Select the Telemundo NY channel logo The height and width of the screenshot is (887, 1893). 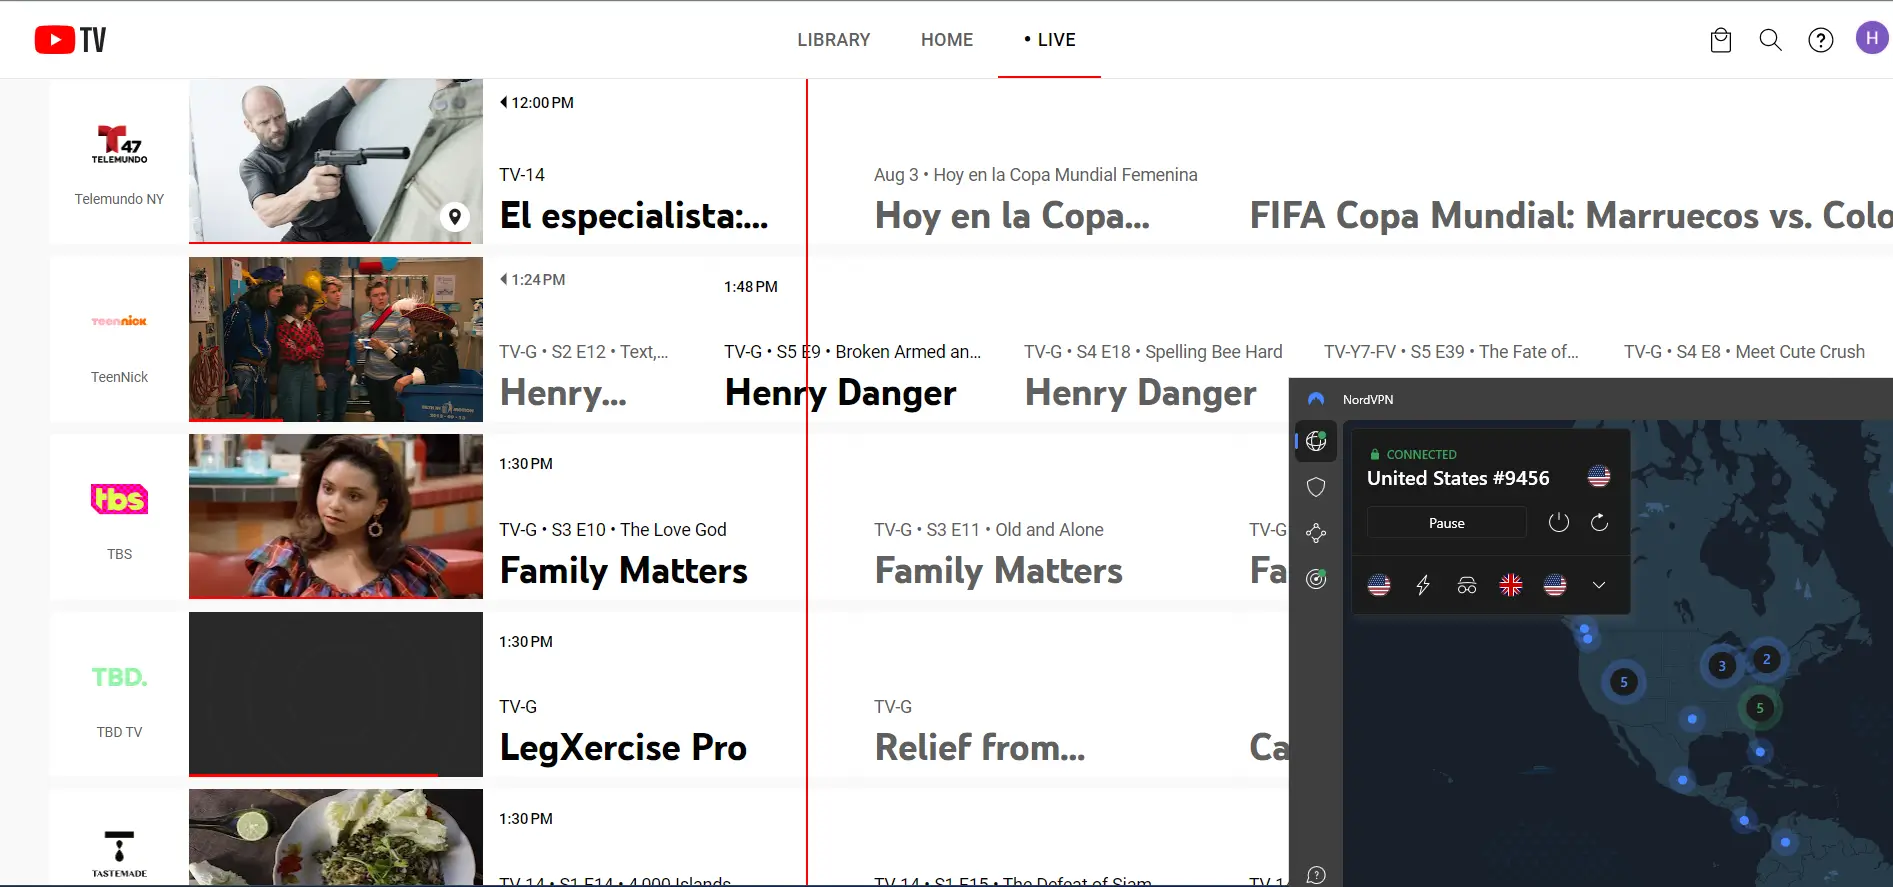click(119, 145)
